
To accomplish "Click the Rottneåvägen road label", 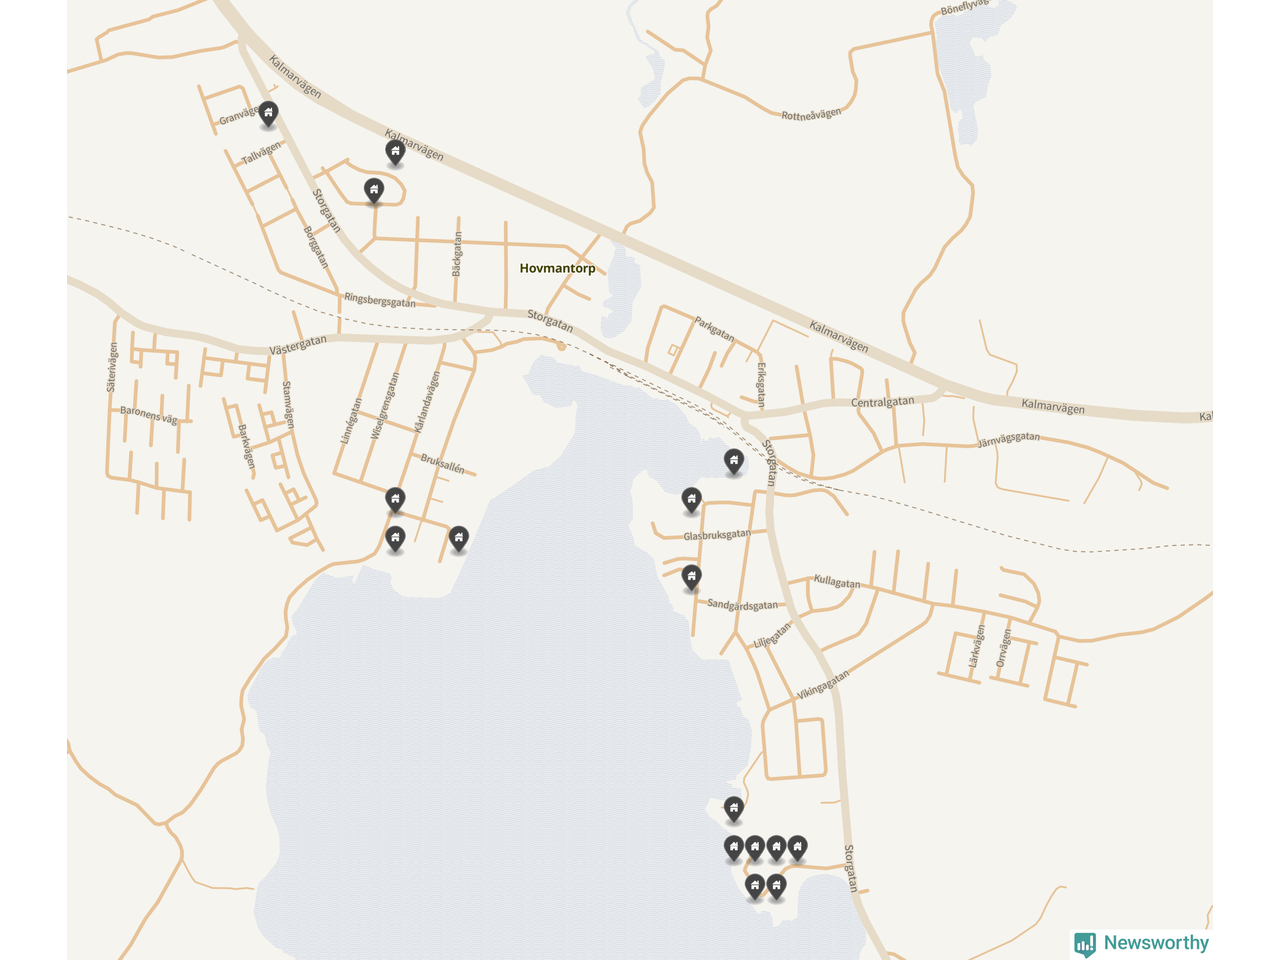I will pyautogui.click(x=811, y=114).
